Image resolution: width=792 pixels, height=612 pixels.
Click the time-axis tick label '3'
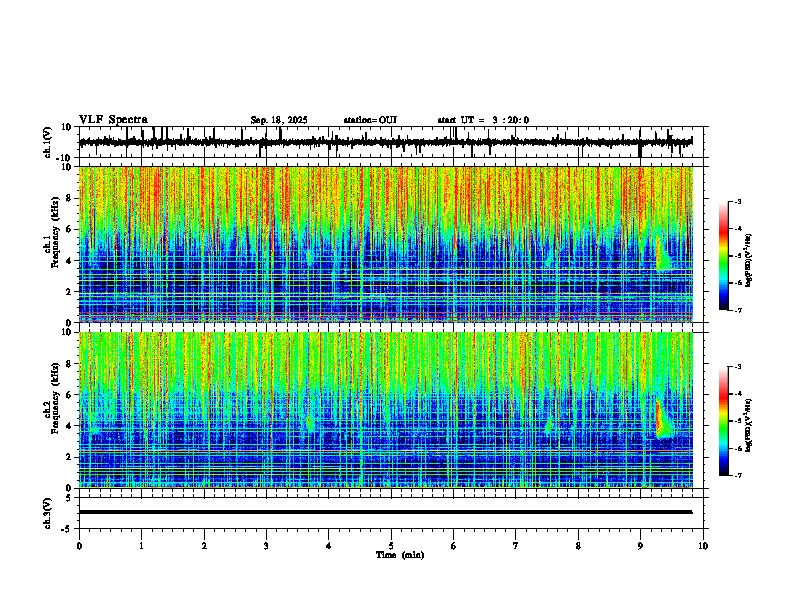tap(266, 546)
